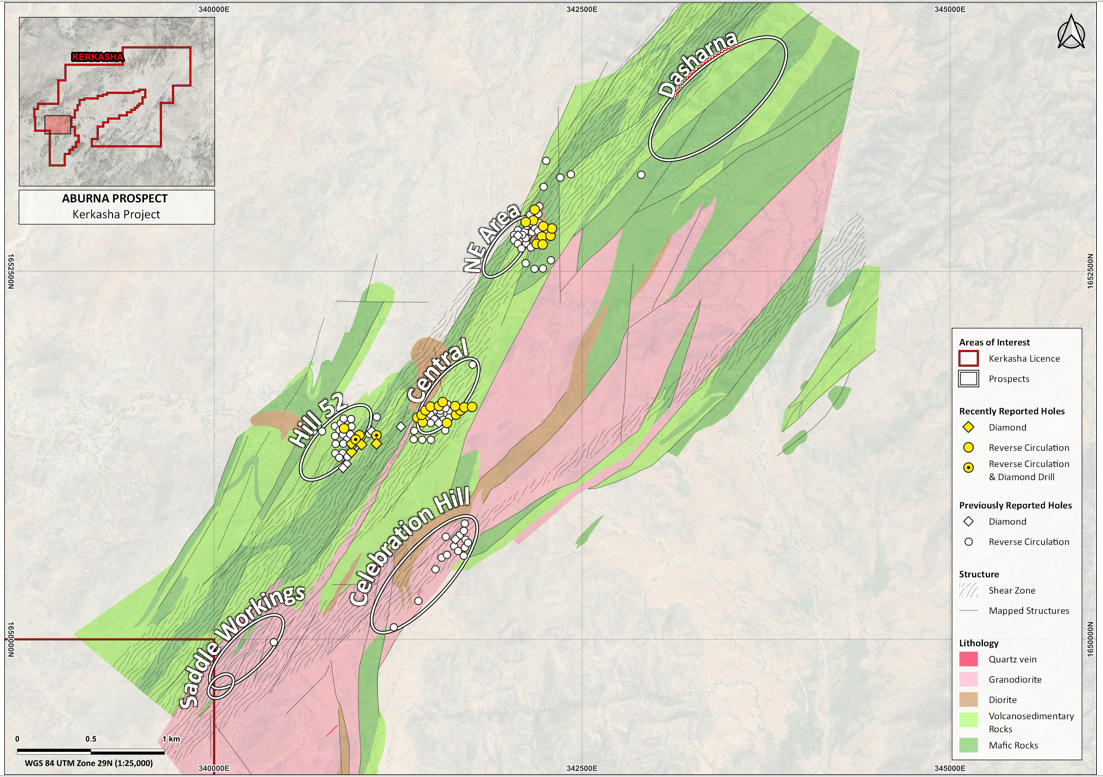Click the white Reverse Circulation legend circle
The width and height of the screenshot is (1103, 777).
(969, 542)
